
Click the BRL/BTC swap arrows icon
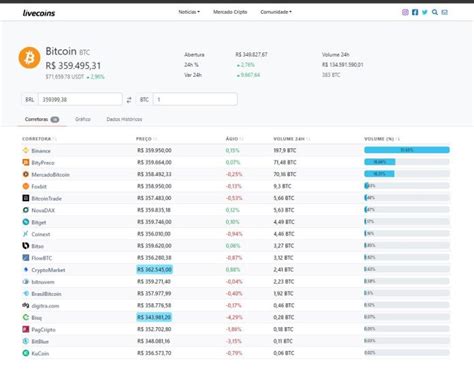[129, 100]
